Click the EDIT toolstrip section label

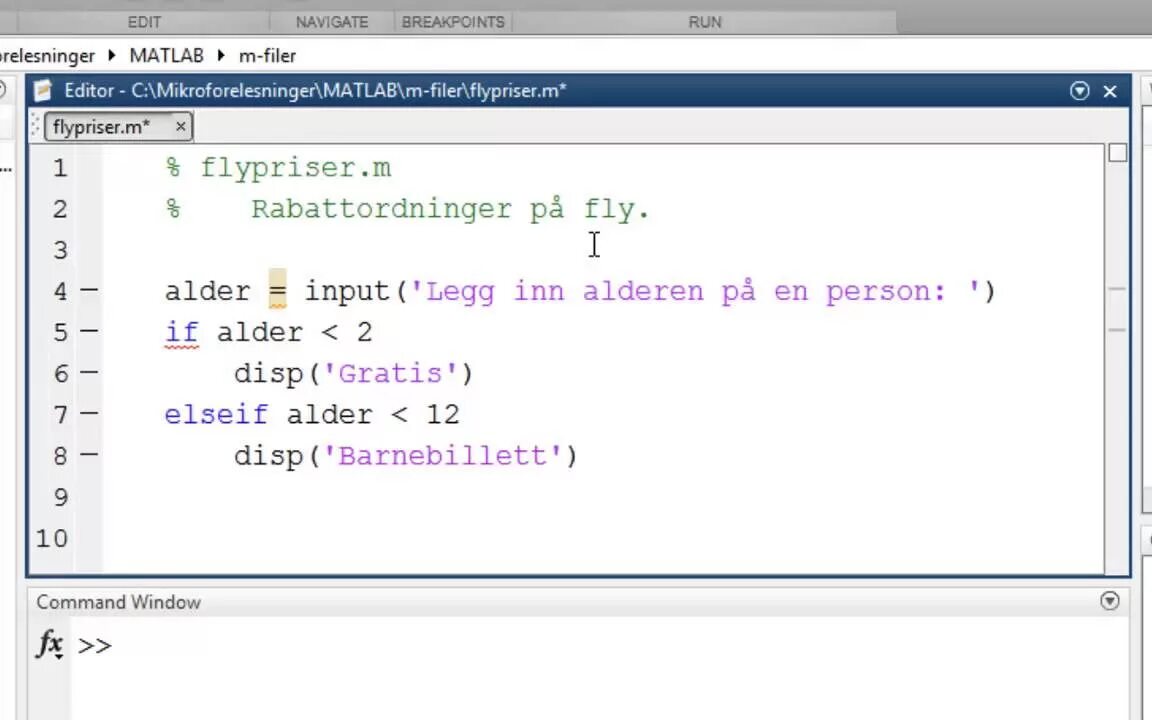(144, 22)
